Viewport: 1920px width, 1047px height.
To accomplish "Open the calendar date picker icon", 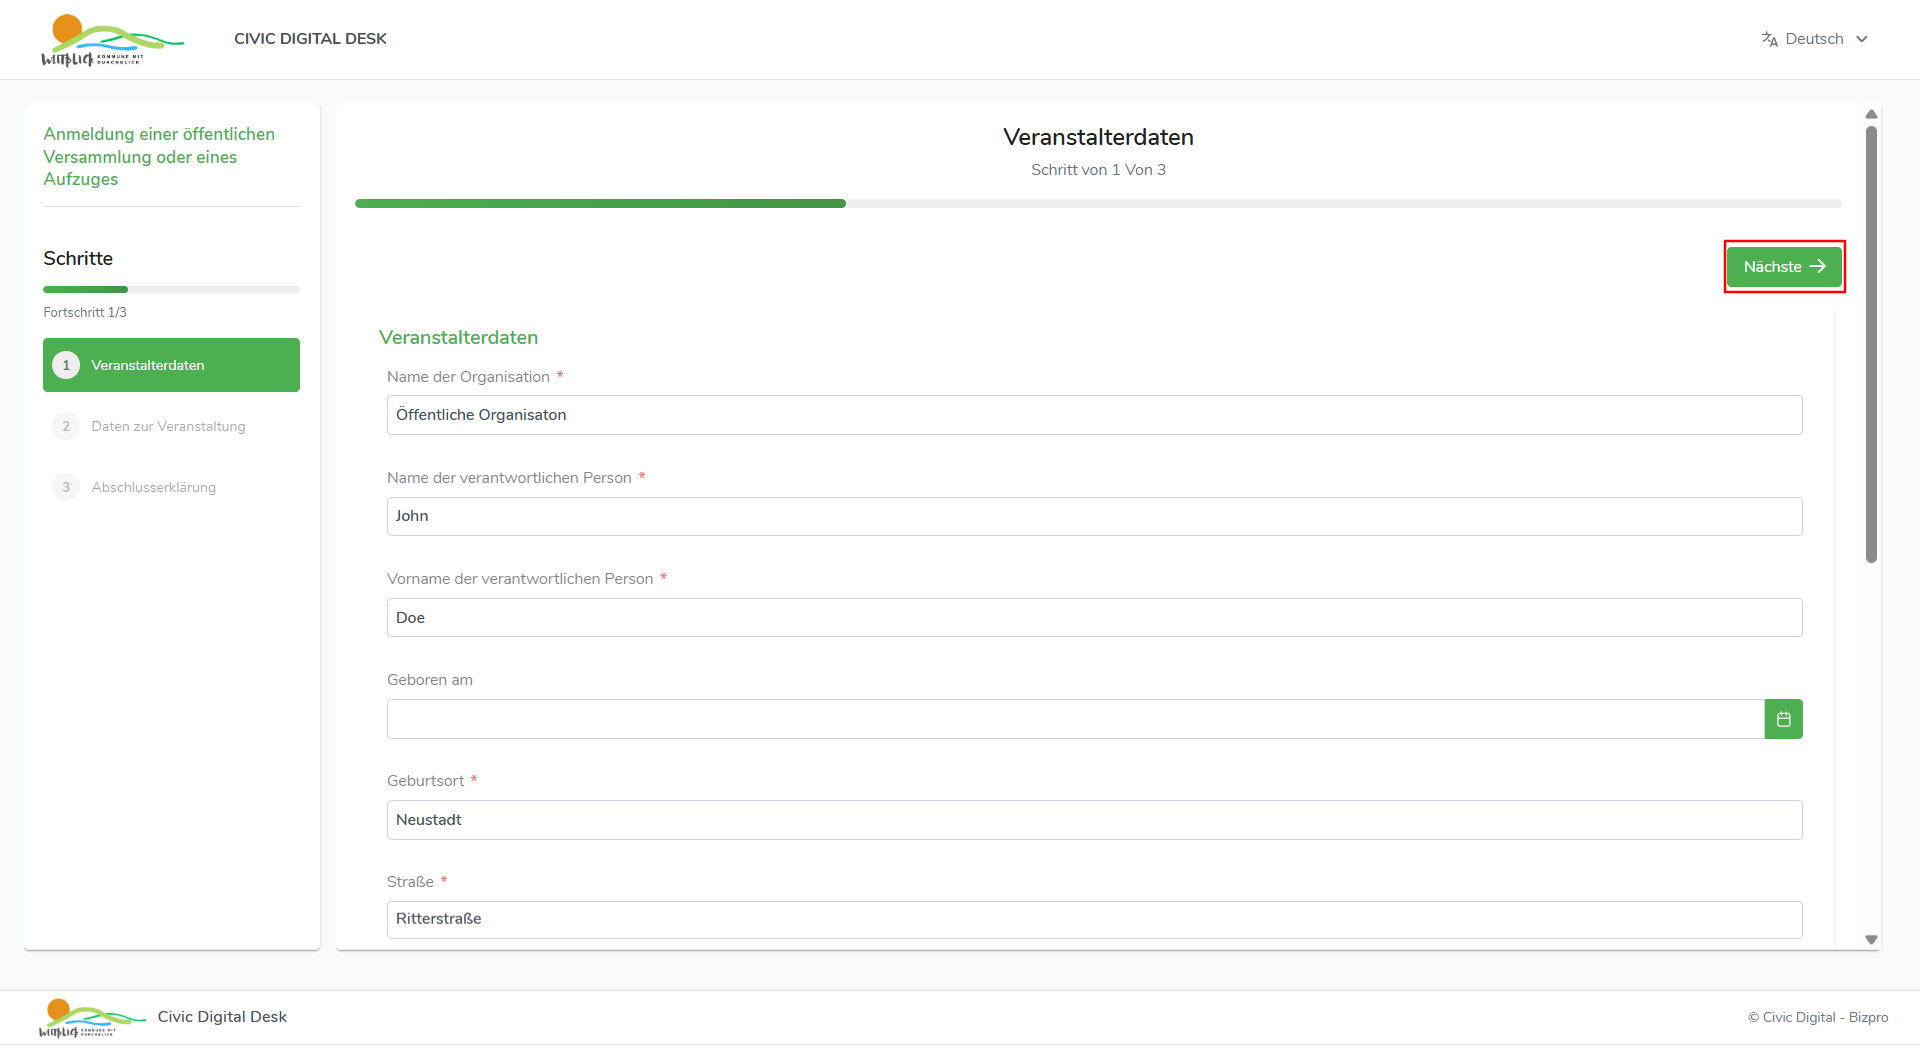I will (x=1783, y=719).
